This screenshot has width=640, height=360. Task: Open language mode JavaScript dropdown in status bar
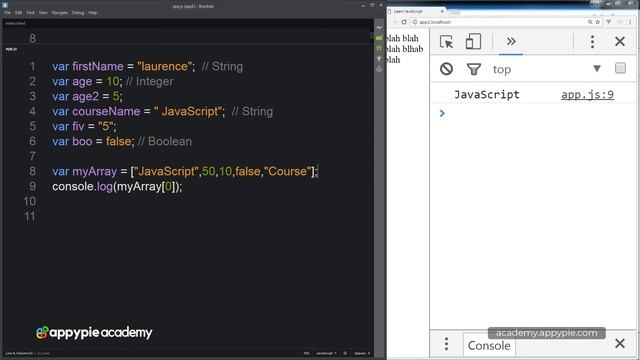click(x=327, y=353)
